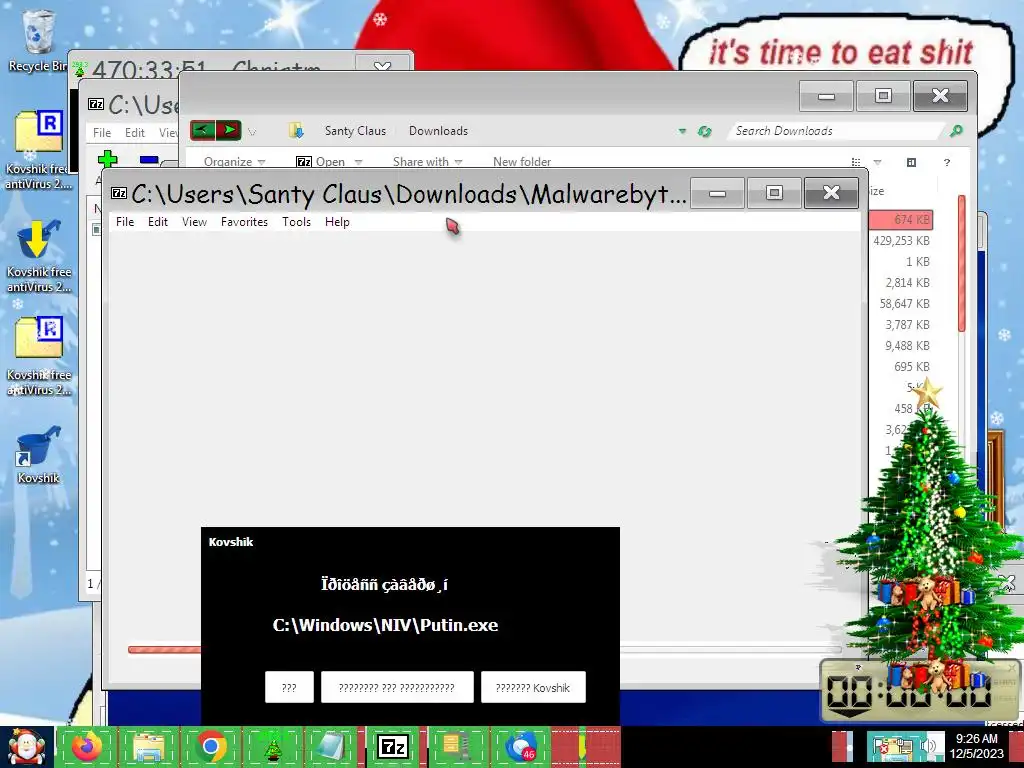Click New folder in the Explorer toolbar
1024x768 pixels.
pyautogui.click(x=522, y=161)
